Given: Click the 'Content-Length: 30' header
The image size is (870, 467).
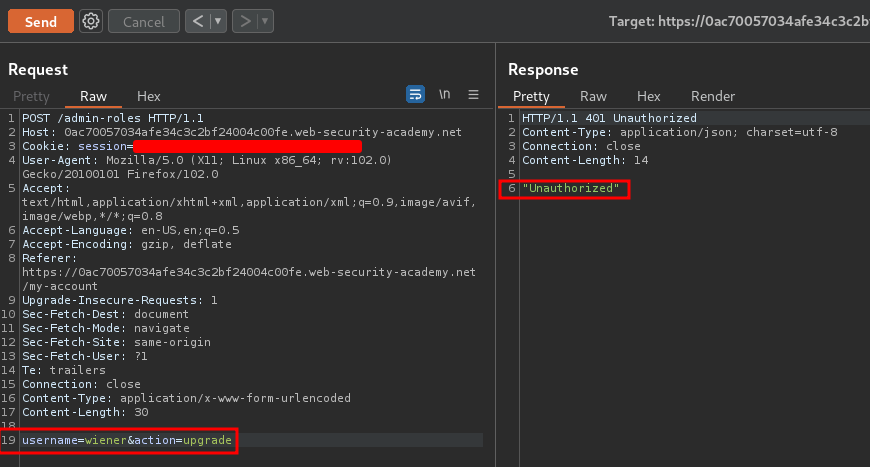Looking at the screenshot, I should (85, 412).
